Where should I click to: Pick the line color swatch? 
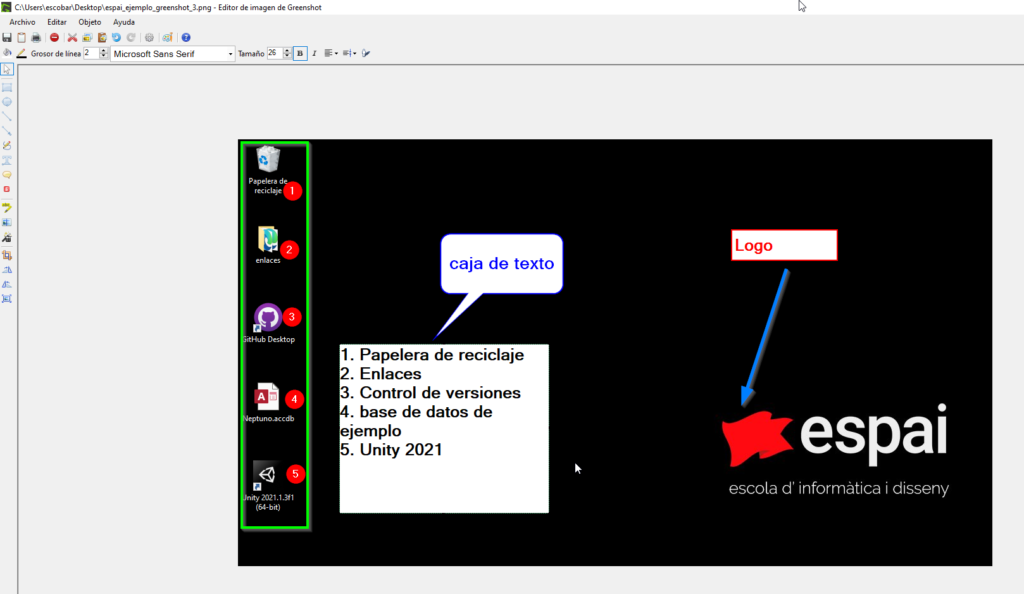[21, 53]
